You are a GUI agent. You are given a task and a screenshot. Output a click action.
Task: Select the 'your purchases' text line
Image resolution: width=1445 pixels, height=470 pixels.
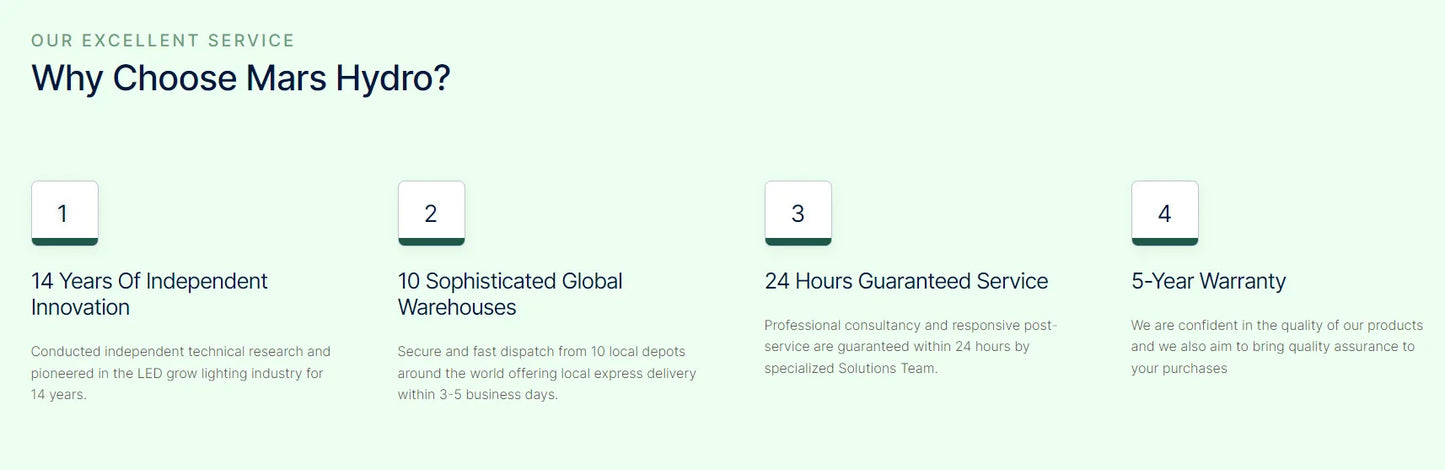point(1178,369)
